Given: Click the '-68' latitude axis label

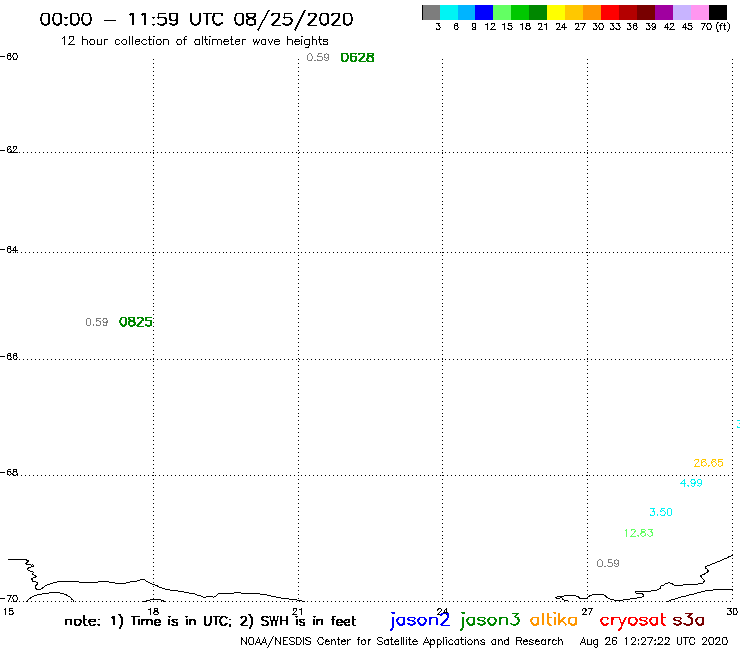Looking at the screenshot, I should point(9,473).
